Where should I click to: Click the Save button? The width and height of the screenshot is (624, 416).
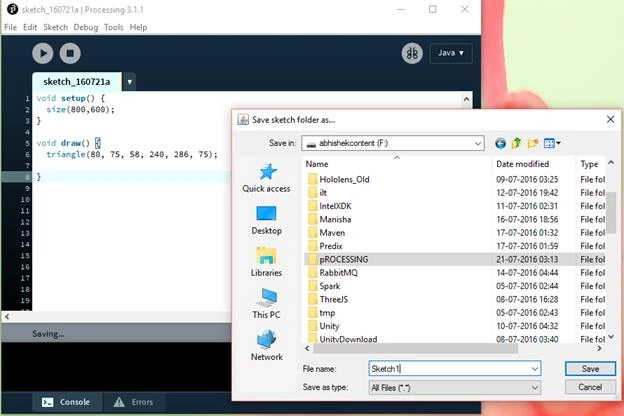tap(590, 369)
